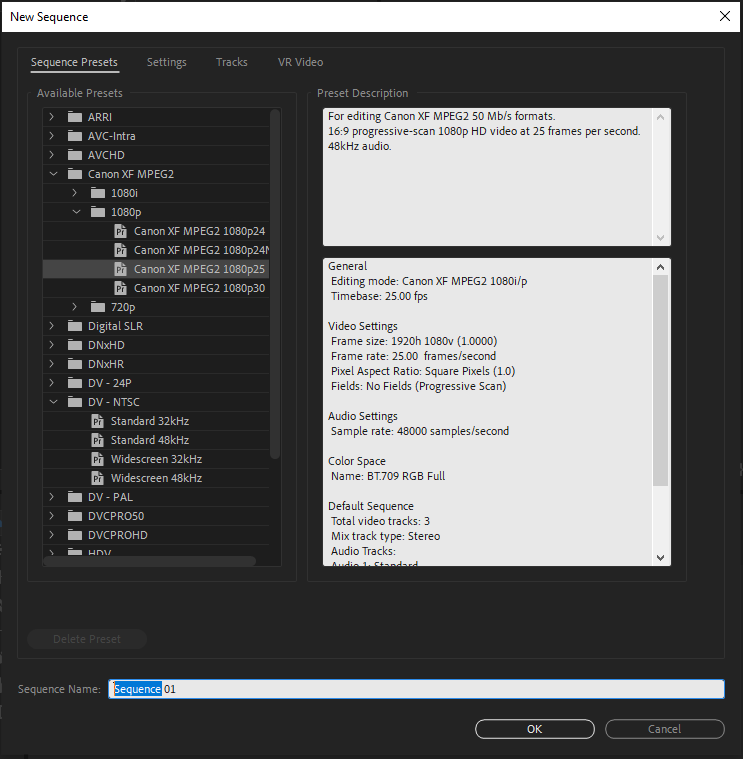Select the Canon XF MPEG2 1080p24 preset icon
The image size is (743, 759).
coord(120,231)
